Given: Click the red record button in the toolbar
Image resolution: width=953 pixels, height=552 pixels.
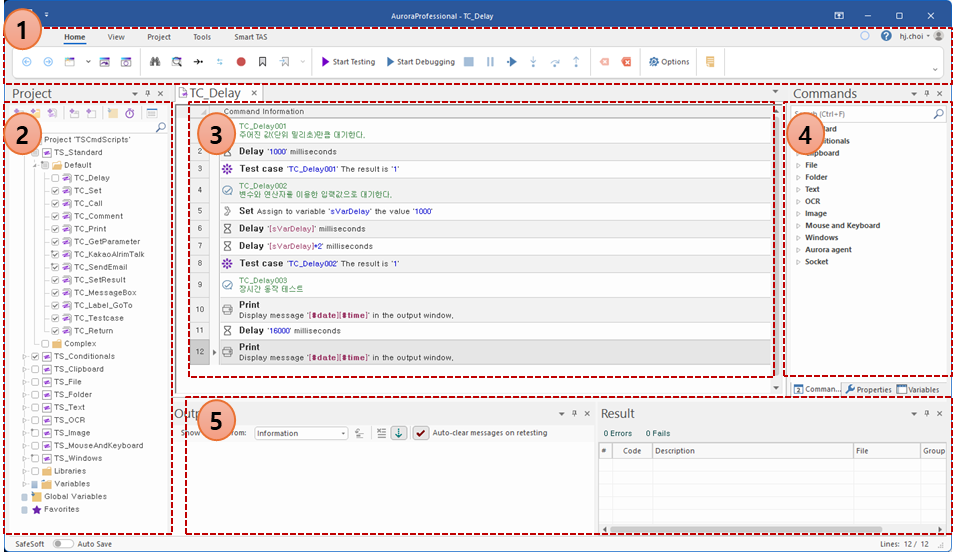Looking at the screenshot, I should pos(241,62).
